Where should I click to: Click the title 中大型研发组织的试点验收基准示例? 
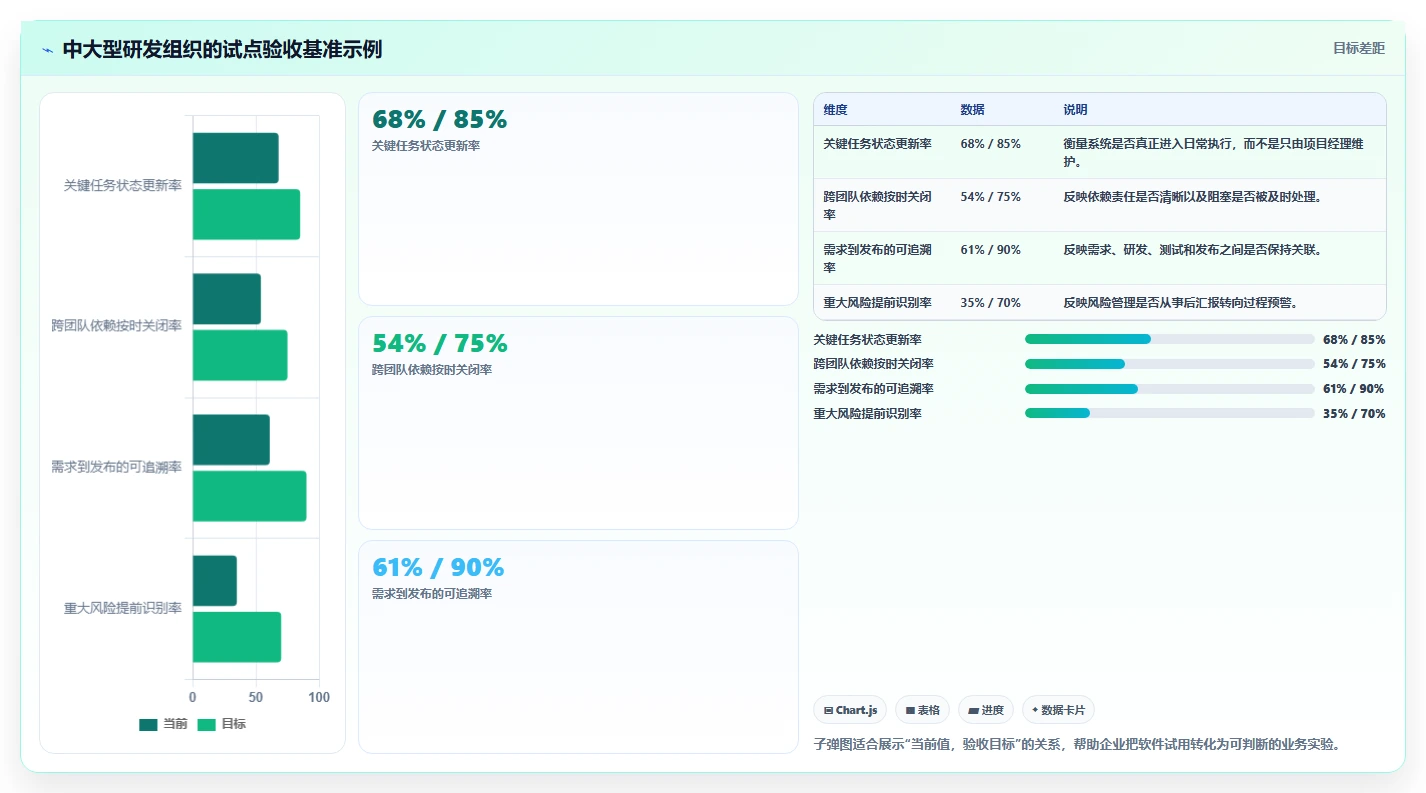(x=222, y=50)
